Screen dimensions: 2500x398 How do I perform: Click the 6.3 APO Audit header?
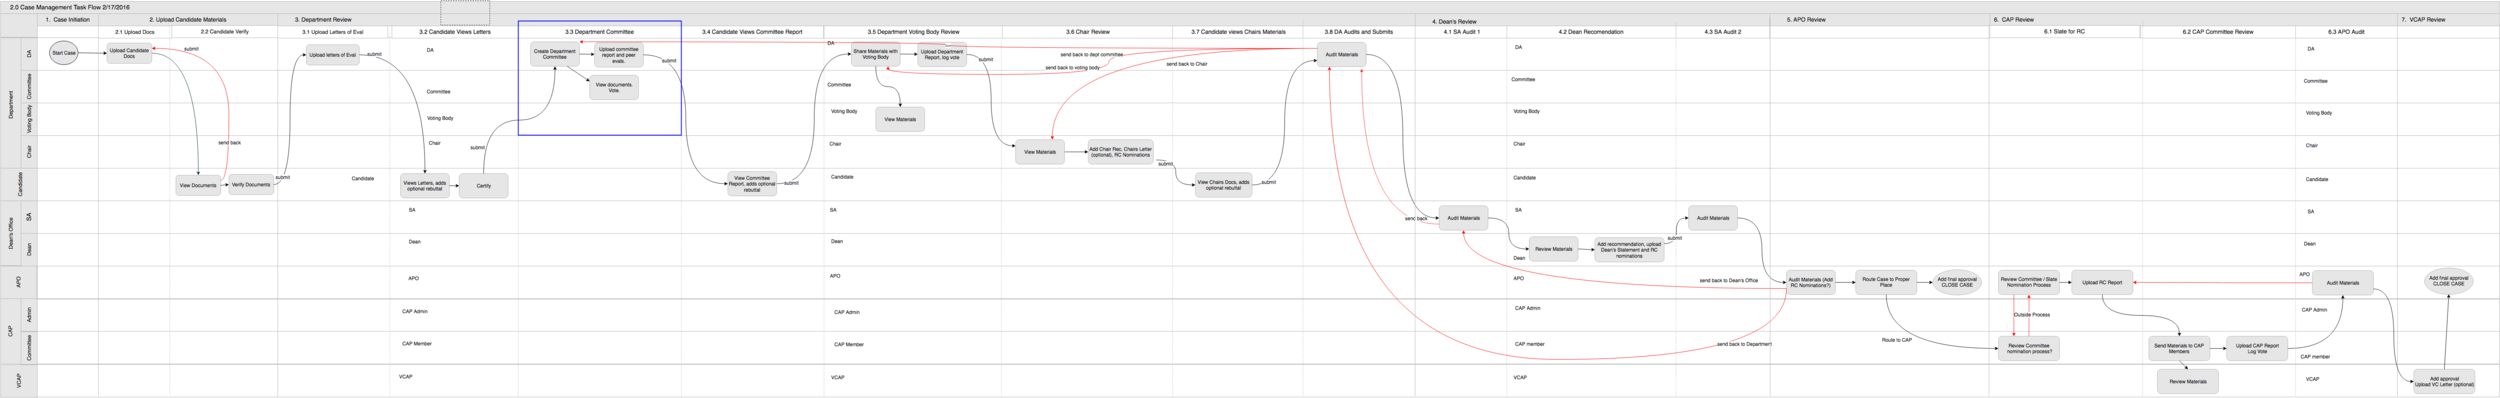click(2346, 32)
